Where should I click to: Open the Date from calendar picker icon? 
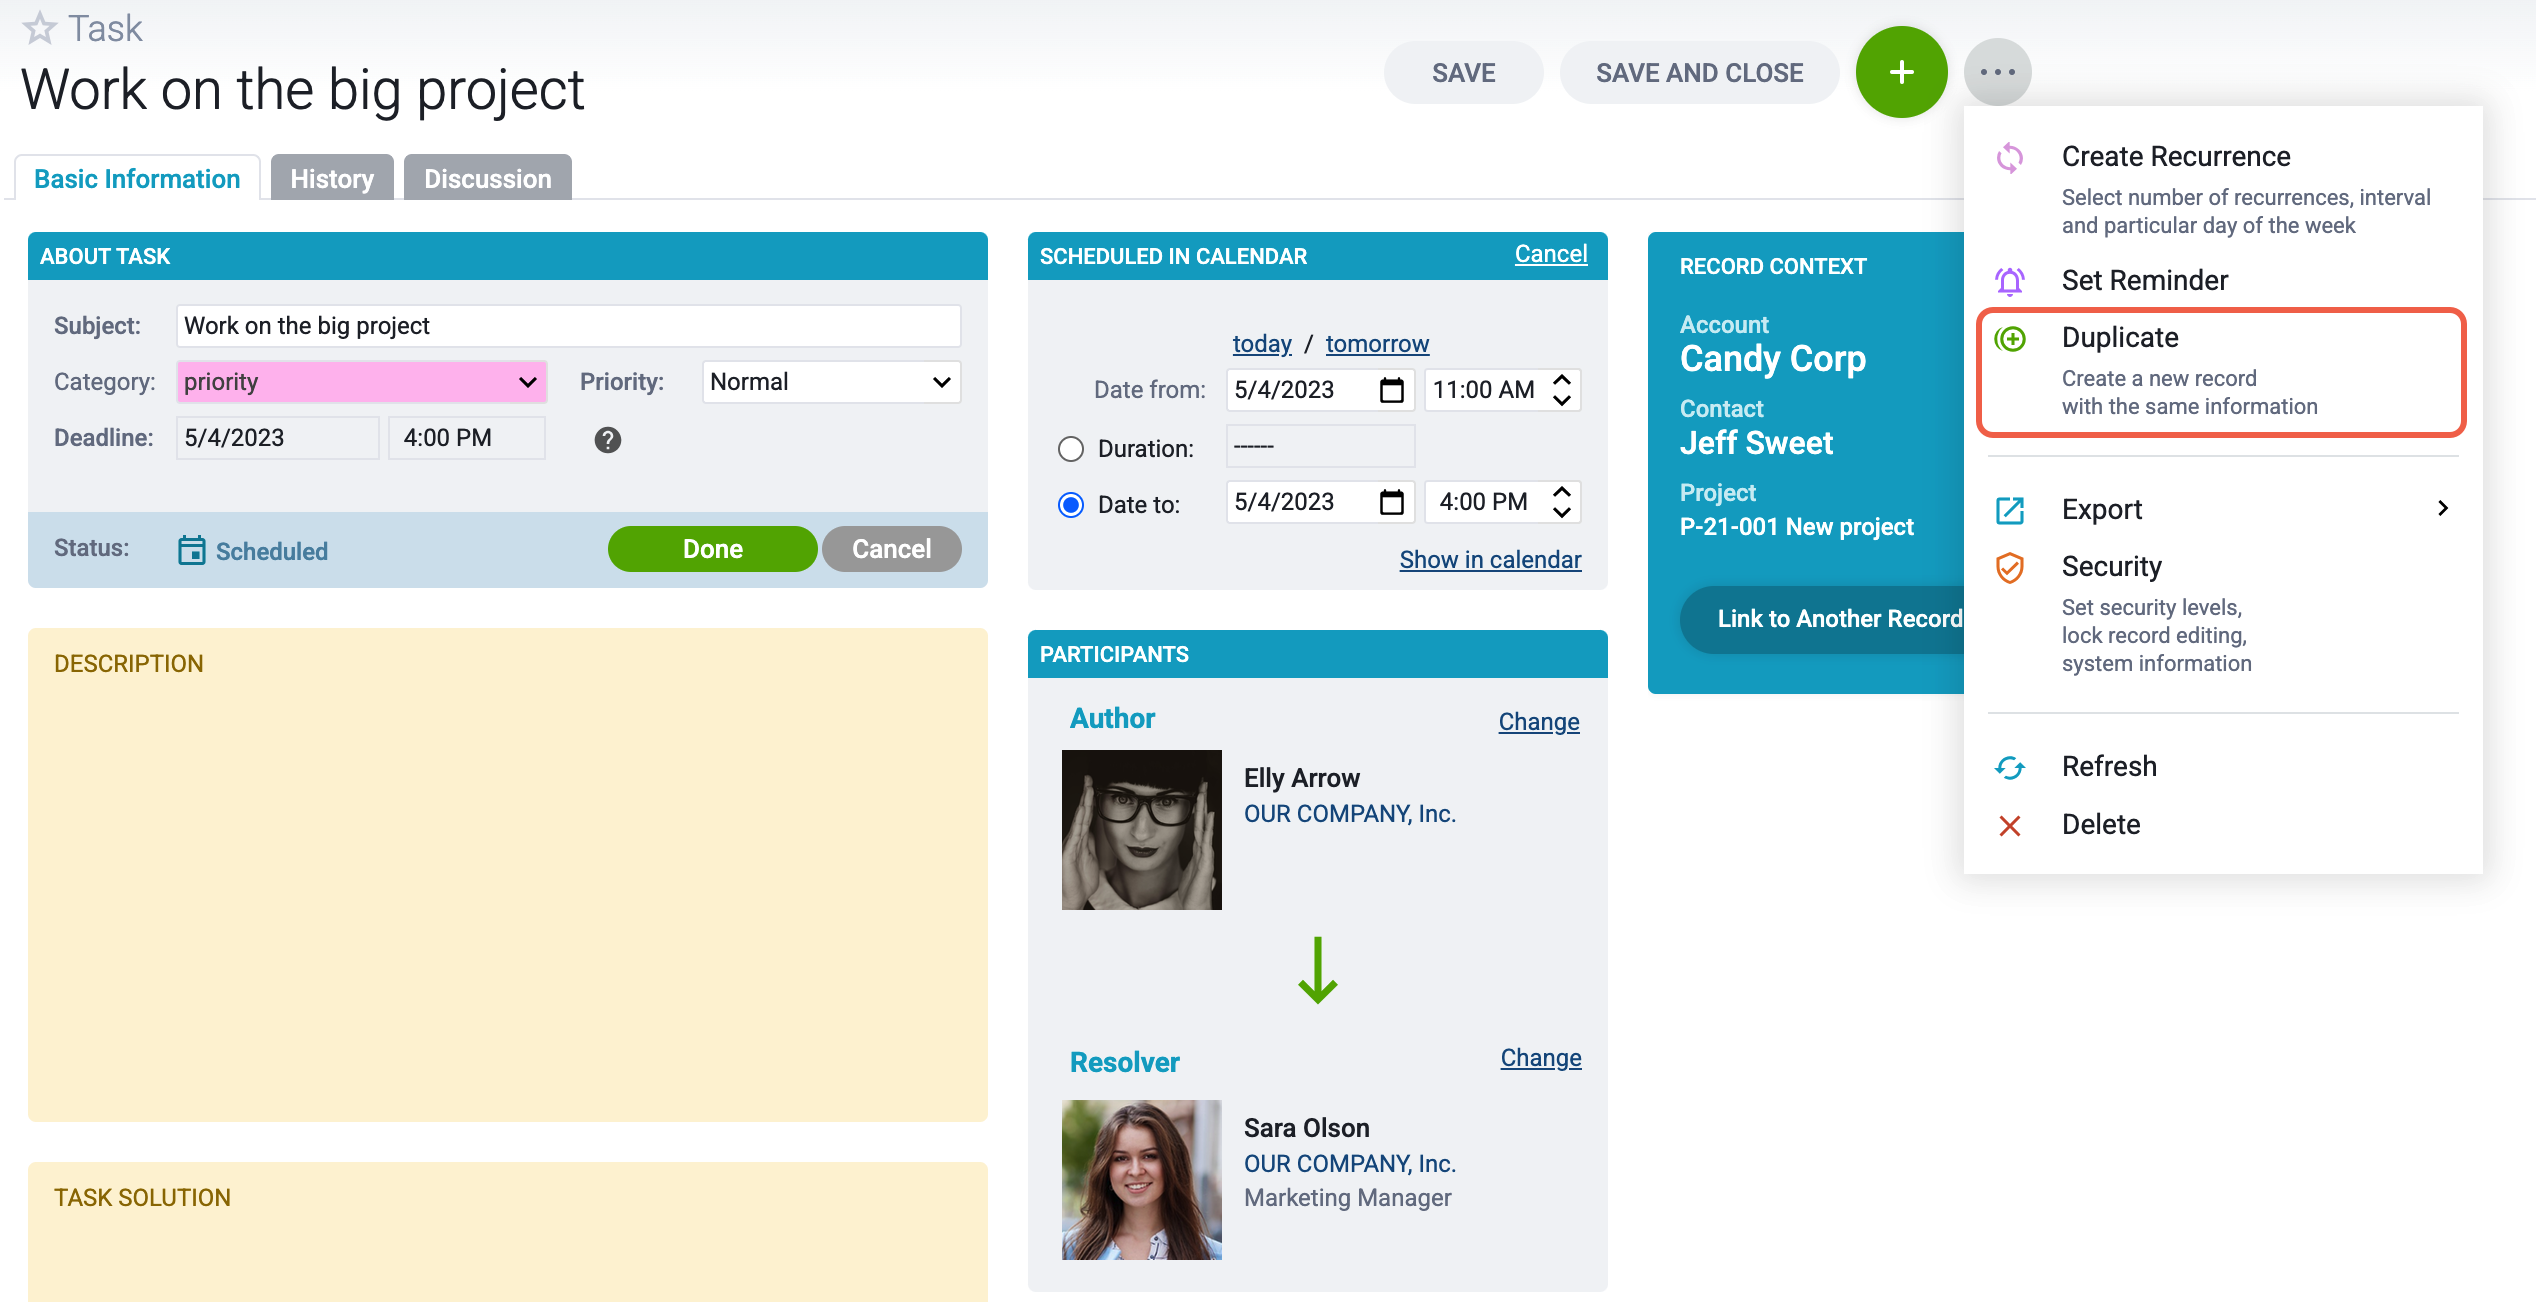[x=1391, y=390]
